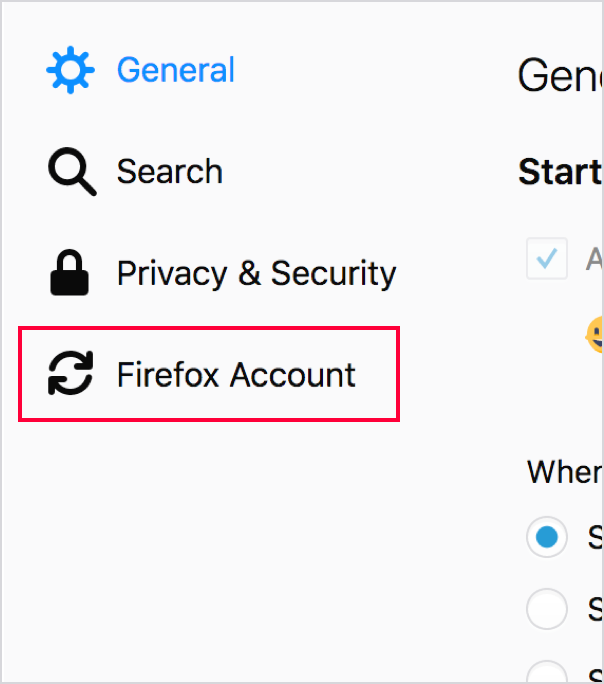Select the first, filled radio button
This screenshot has height=684, width=604.
(x=547, y=538)
